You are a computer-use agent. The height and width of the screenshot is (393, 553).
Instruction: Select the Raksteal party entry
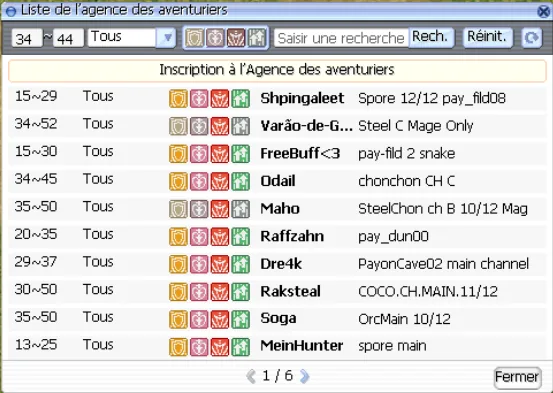click(x=277, y=291)
